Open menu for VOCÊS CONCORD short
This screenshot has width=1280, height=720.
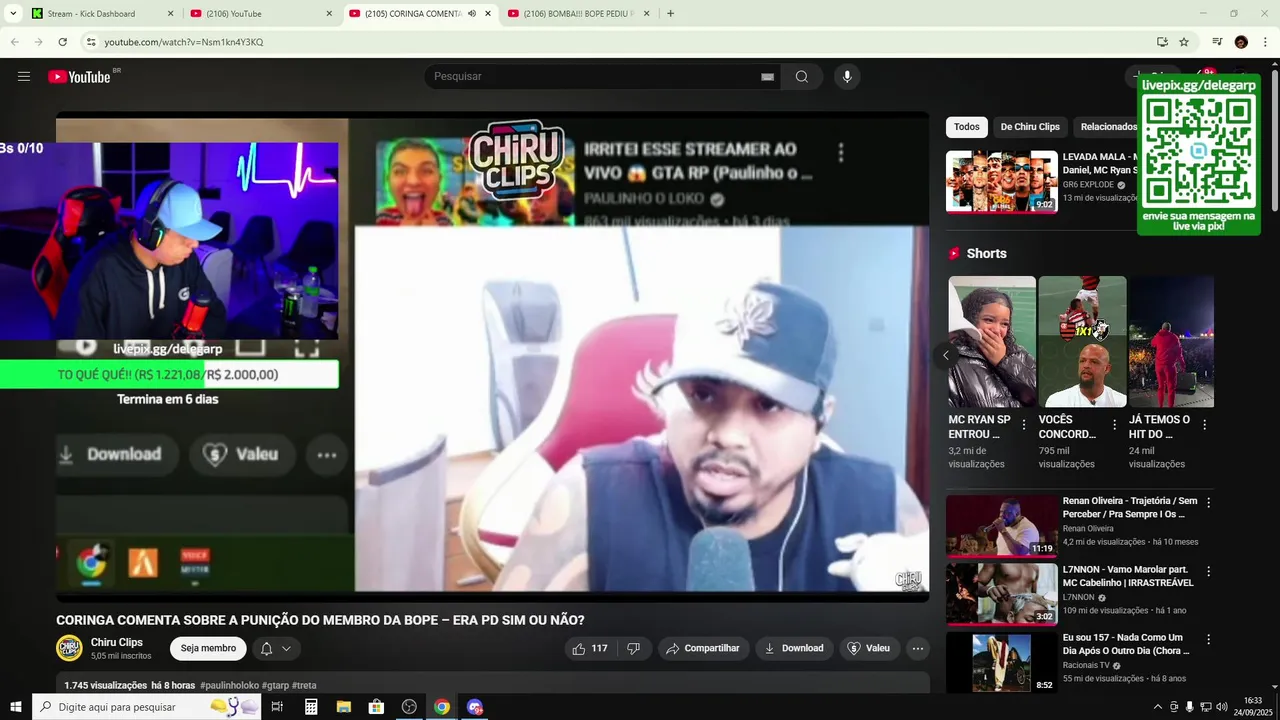(1114, 425)
